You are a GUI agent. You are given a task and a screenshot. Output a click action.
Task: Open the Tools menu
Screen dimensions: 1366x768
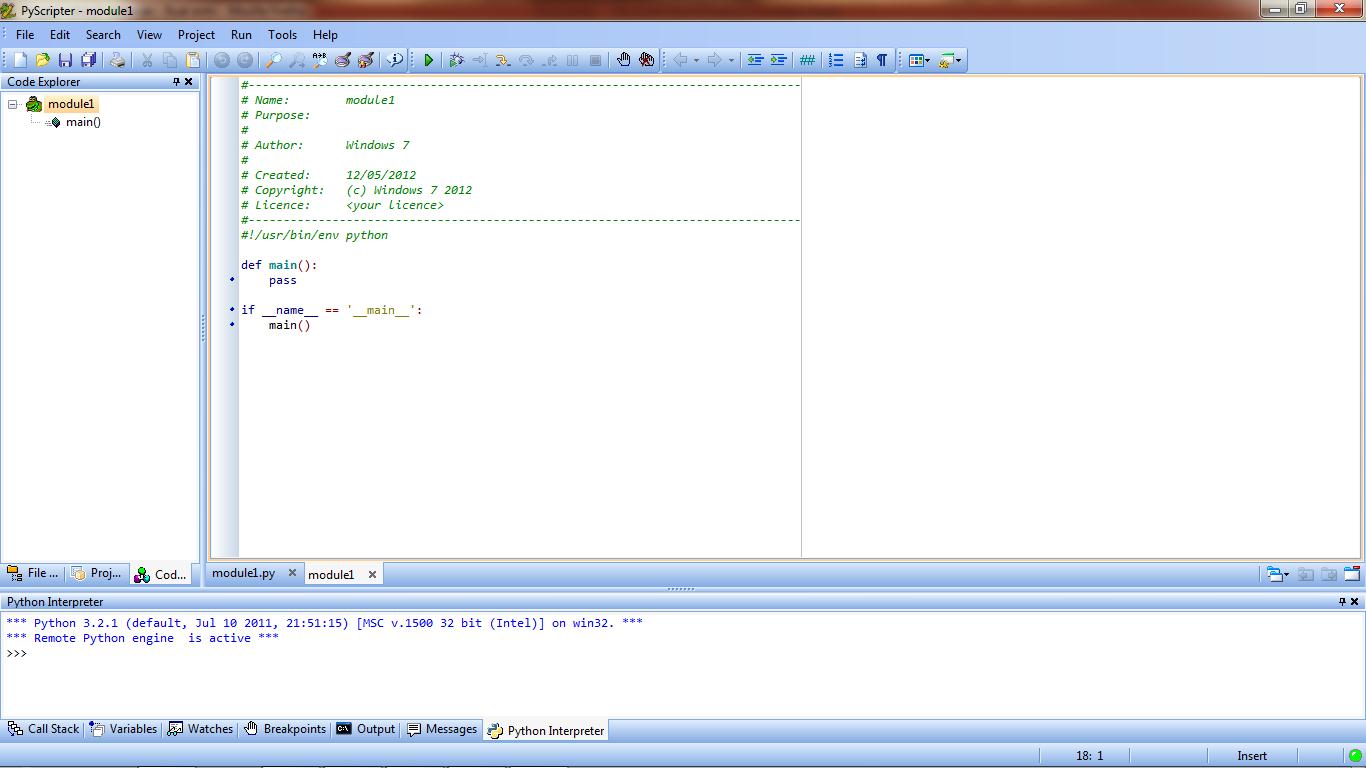tap(282, 34)
